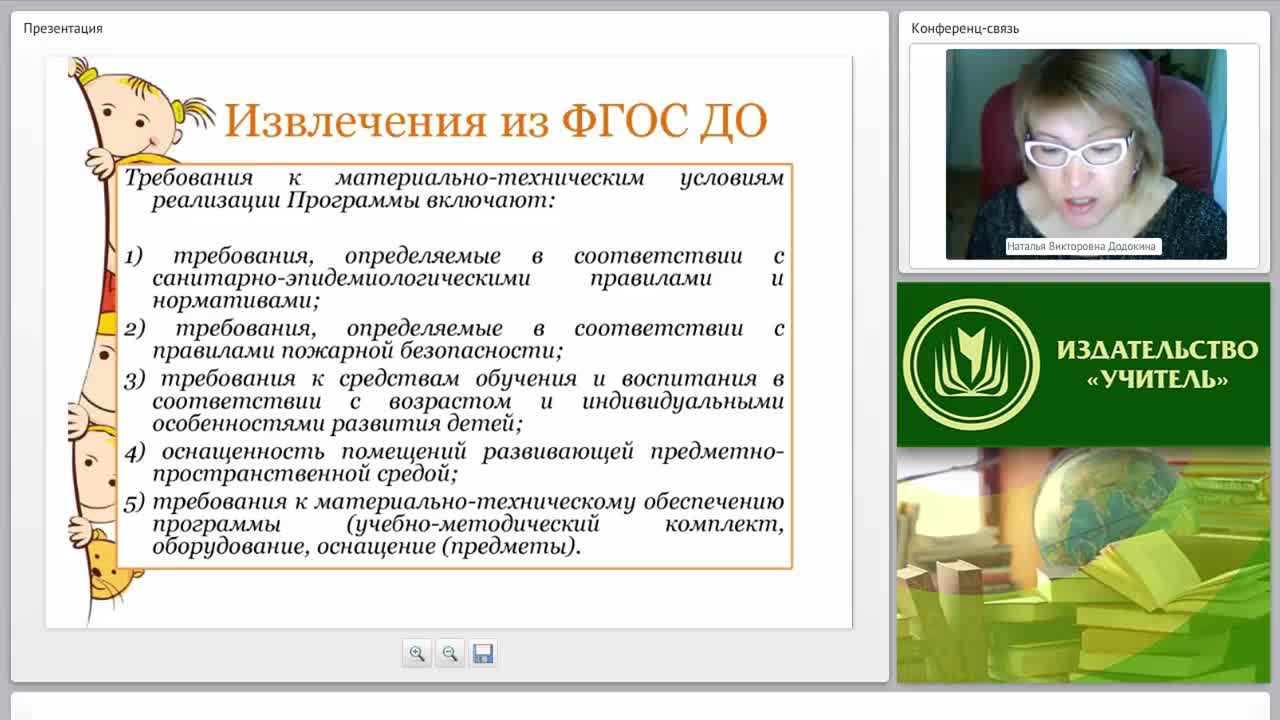Select the name label Наталья Викторовна Додокина
Screen dimensions: 1280x720
pos(1084,246)
